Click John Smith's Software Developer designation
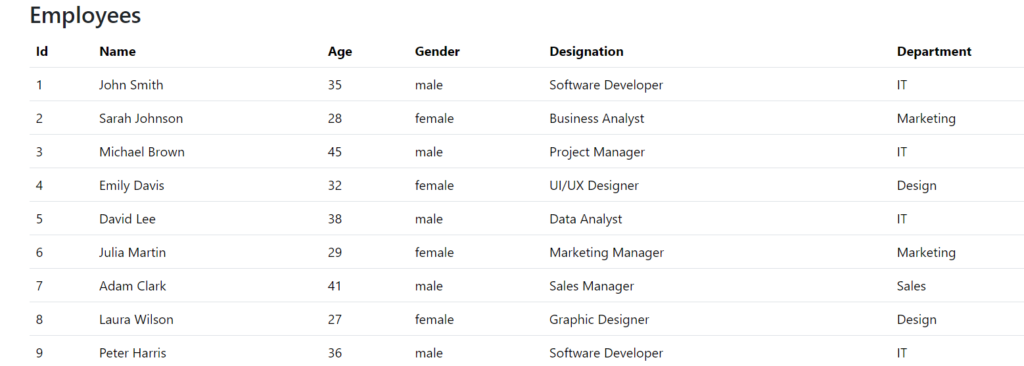This screenshot has width=1024, height=366. (606, 85)
